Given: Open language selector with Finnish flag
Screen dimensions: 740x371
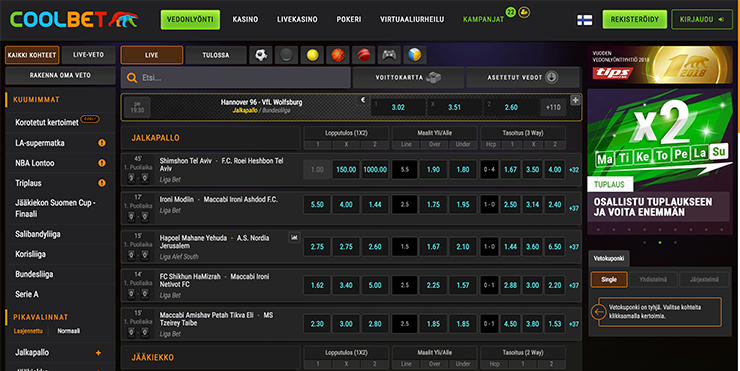Looking at the screenshot, I should [x=585, y=20].
